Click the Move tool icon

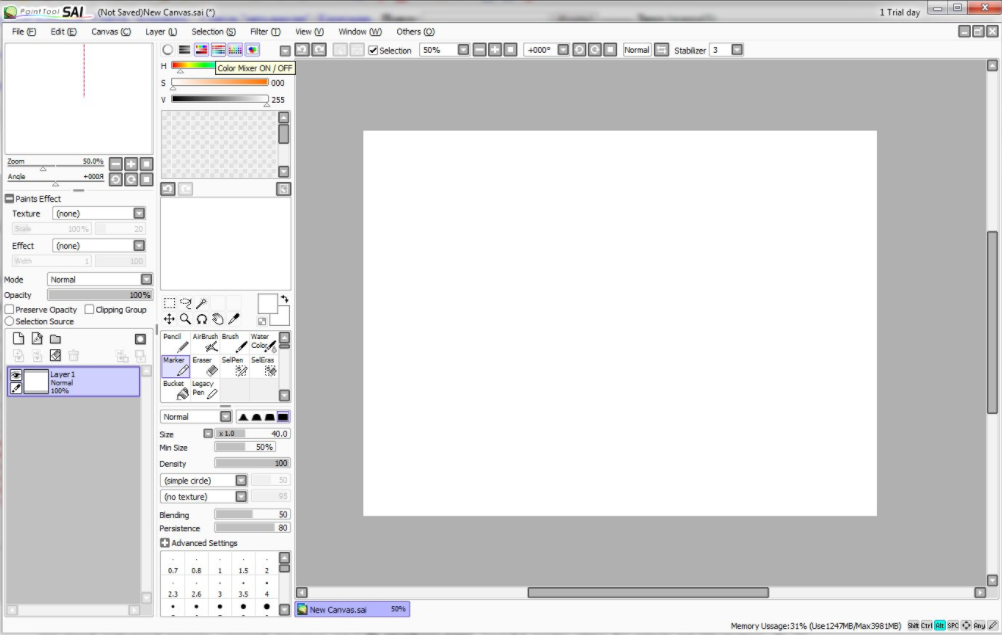coord(169,319)
